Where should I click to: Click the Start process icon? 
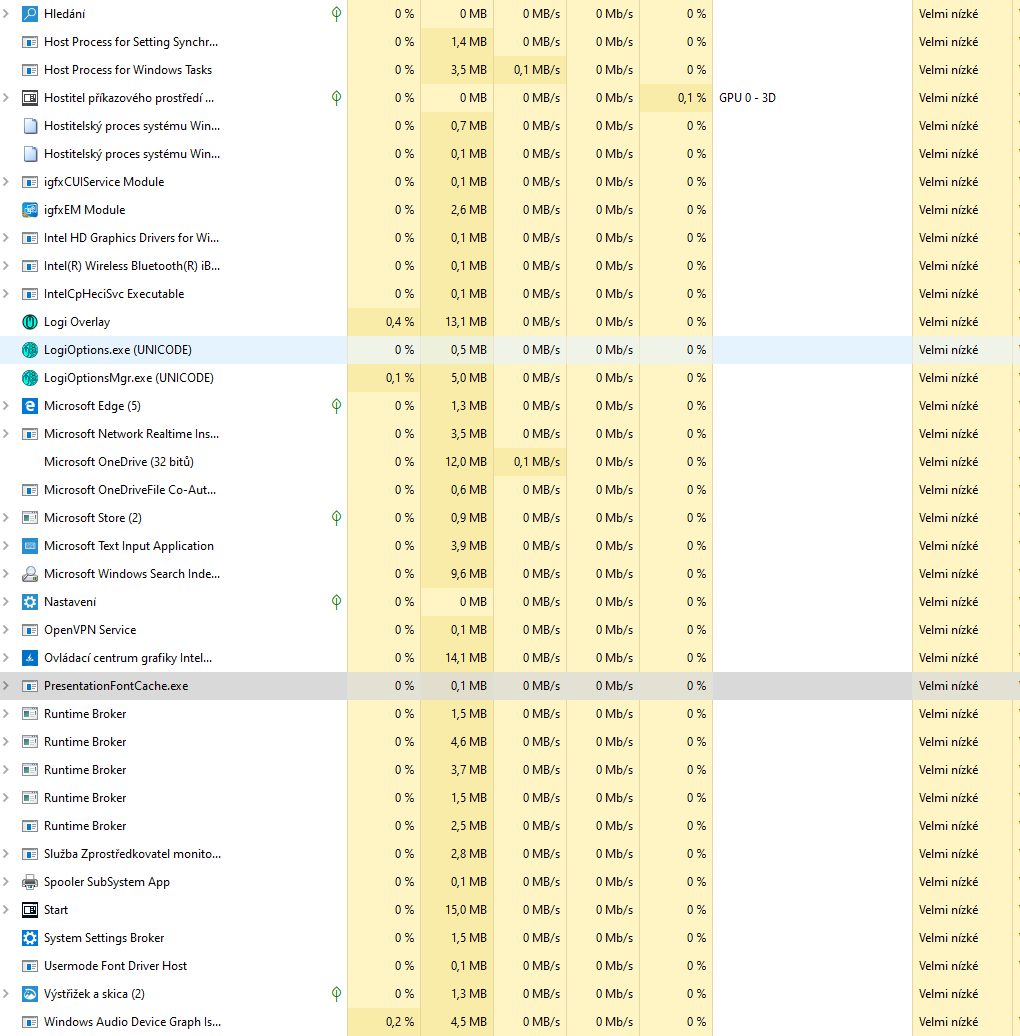[x=30, y=910]
